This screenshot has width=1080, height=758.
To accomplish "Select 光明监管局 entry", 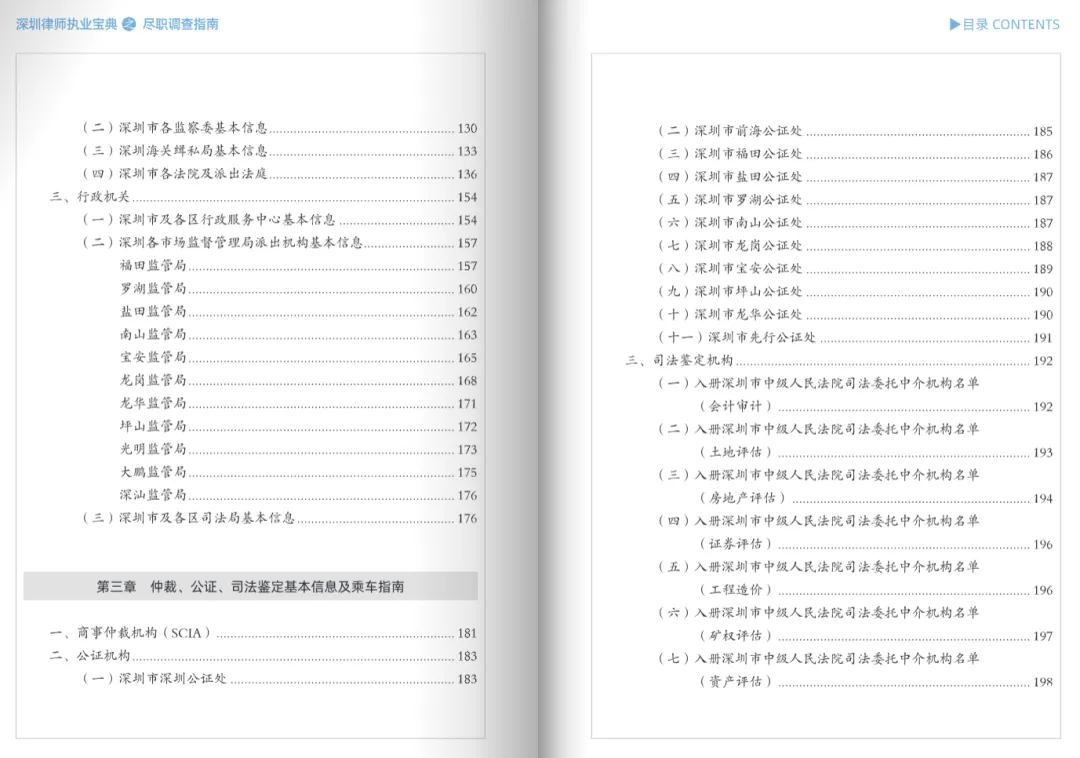I will (x=298, y=450).
